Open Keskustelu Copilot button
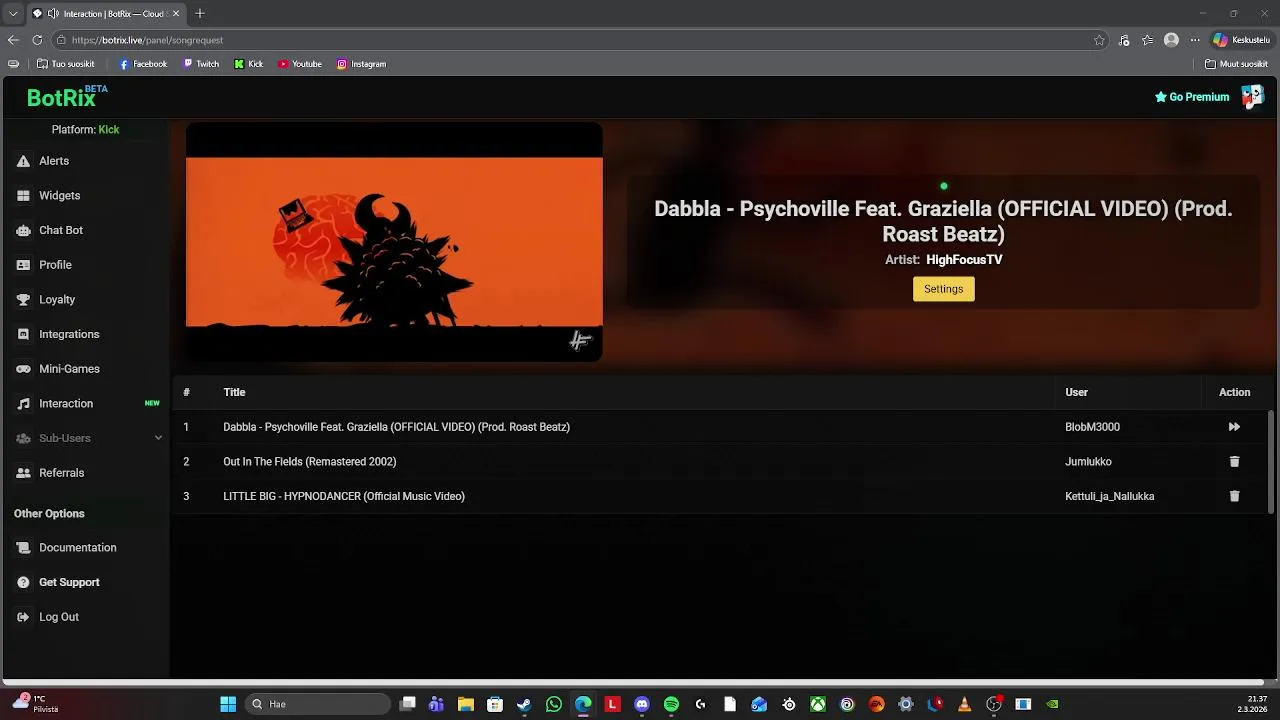The width and height of the screenshot is (1280, 720). (1241, 40)
